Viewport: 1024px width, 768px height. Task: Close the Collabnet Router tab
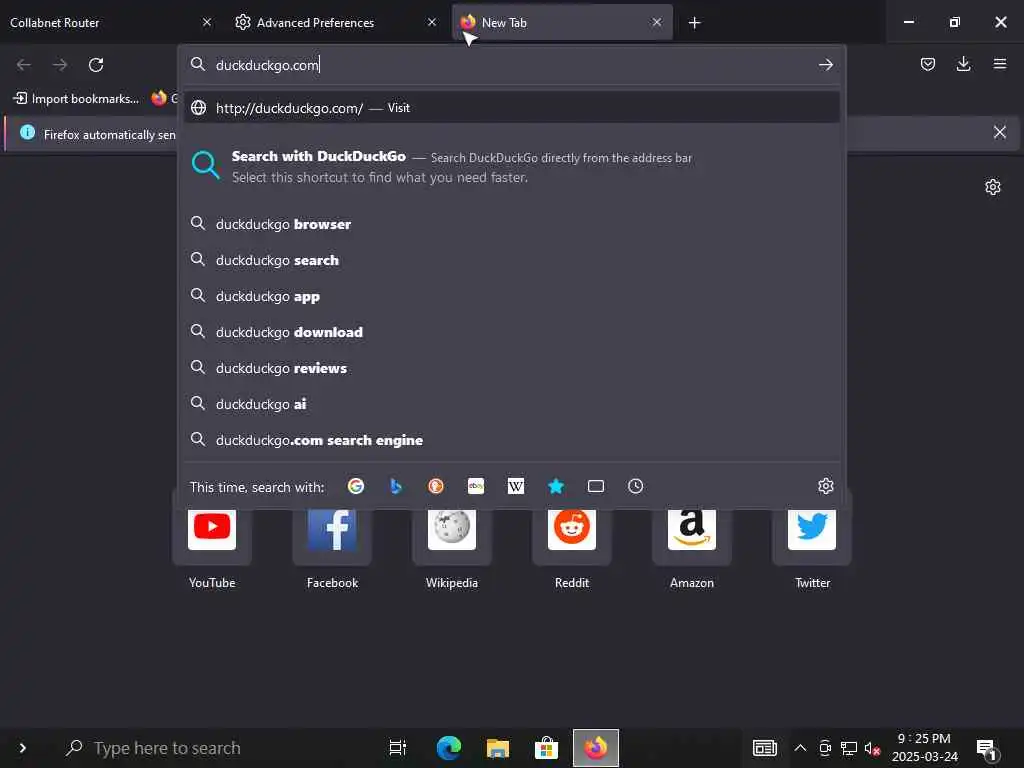tap(206, 22)
